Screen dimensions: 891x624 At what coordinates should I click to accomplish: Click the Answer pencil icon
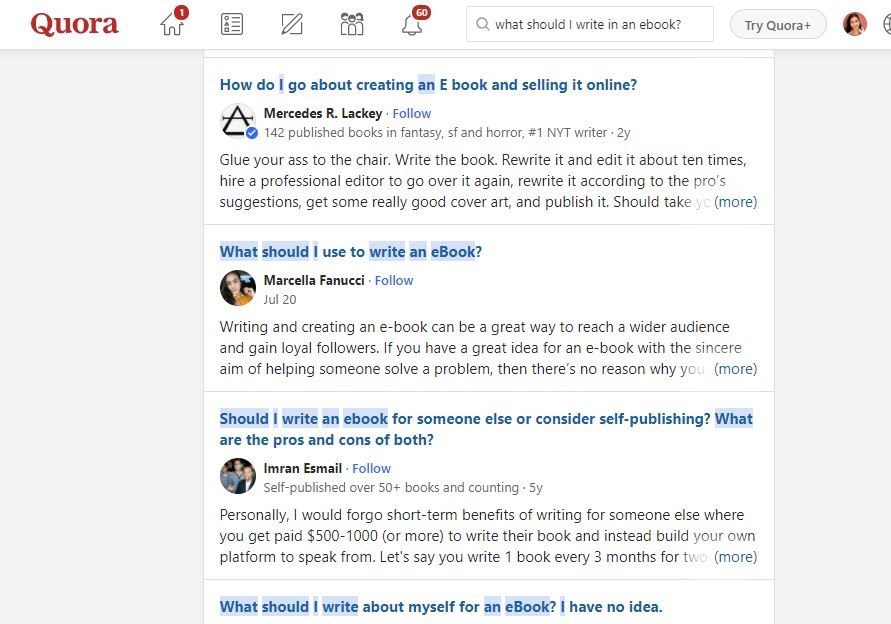click(292, 24)
